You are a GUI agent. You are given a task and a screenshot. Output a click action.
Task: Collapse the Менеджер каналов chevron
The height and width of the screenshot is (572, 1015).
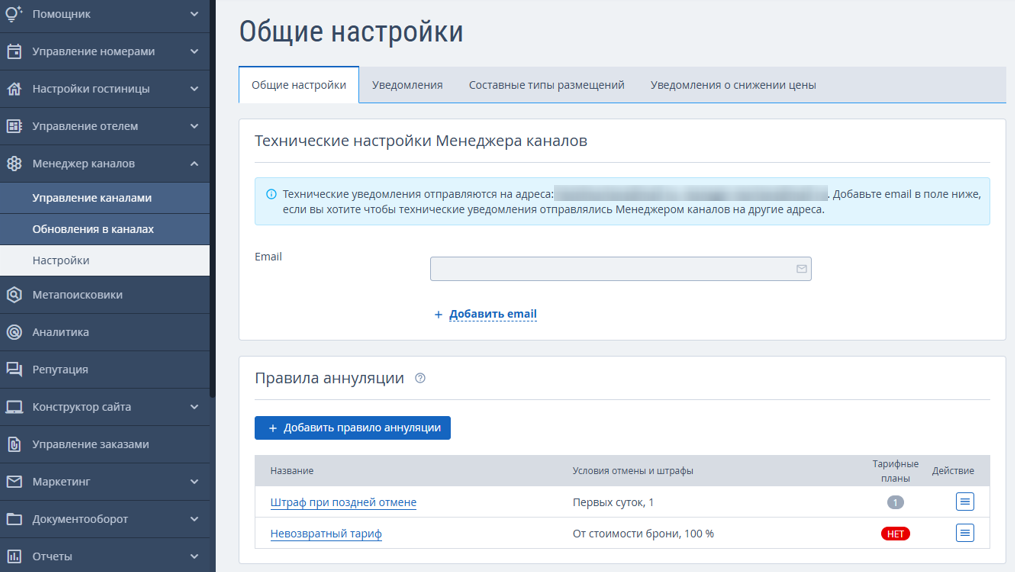pyautogui.click(x=194, y=164)
